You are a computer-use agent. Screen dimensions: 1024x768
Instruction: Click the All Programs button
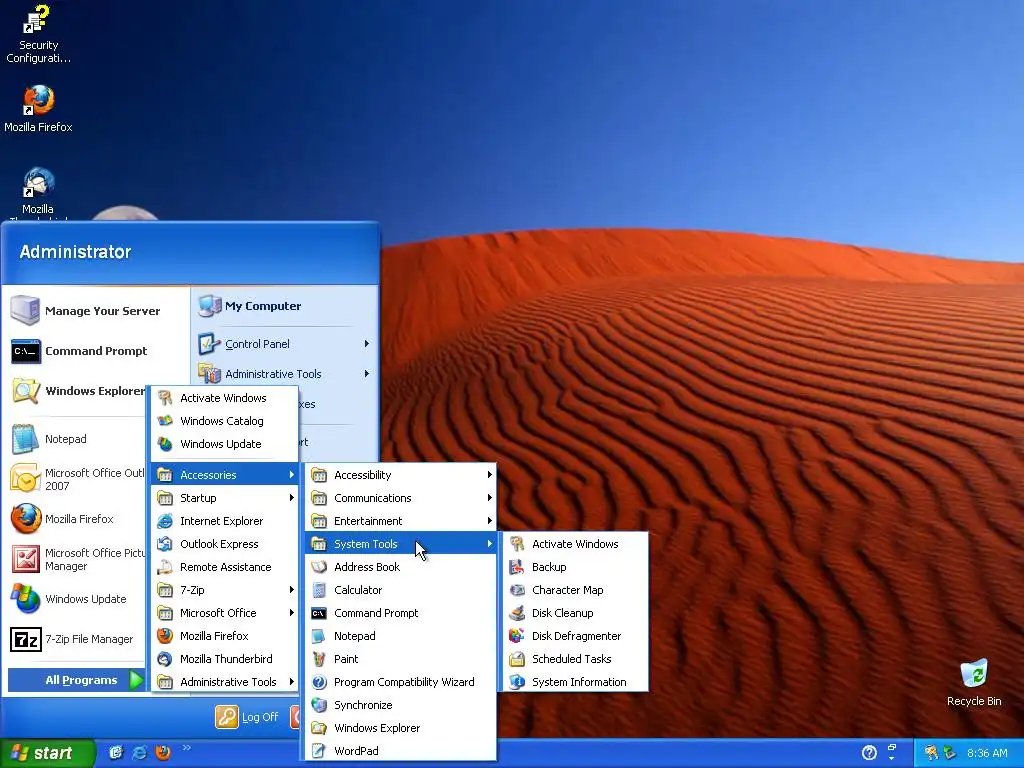(x=76, y=680)
